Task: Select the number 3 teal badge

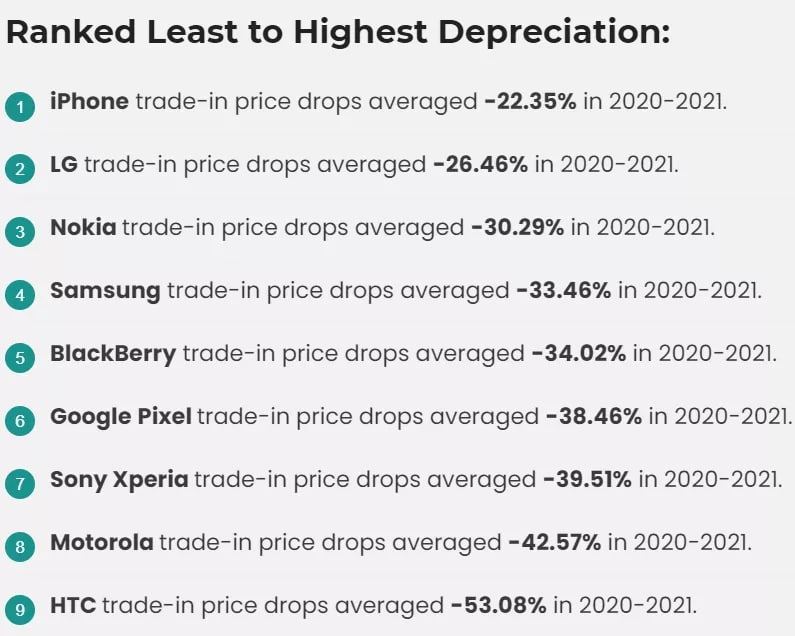Action: (x=19, y=232)
